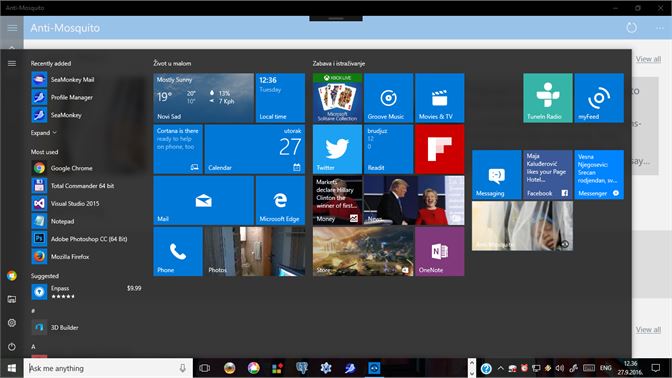Open the volume control in system tray
The height and width of the screenshot is (378, 672).
coord(560,368)
